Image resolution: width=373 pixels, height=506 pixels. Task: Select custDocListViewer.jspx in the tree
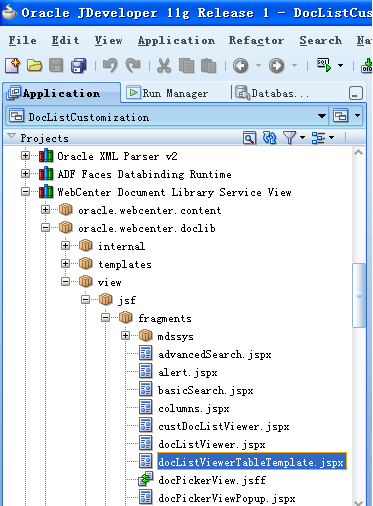[224, 426]
